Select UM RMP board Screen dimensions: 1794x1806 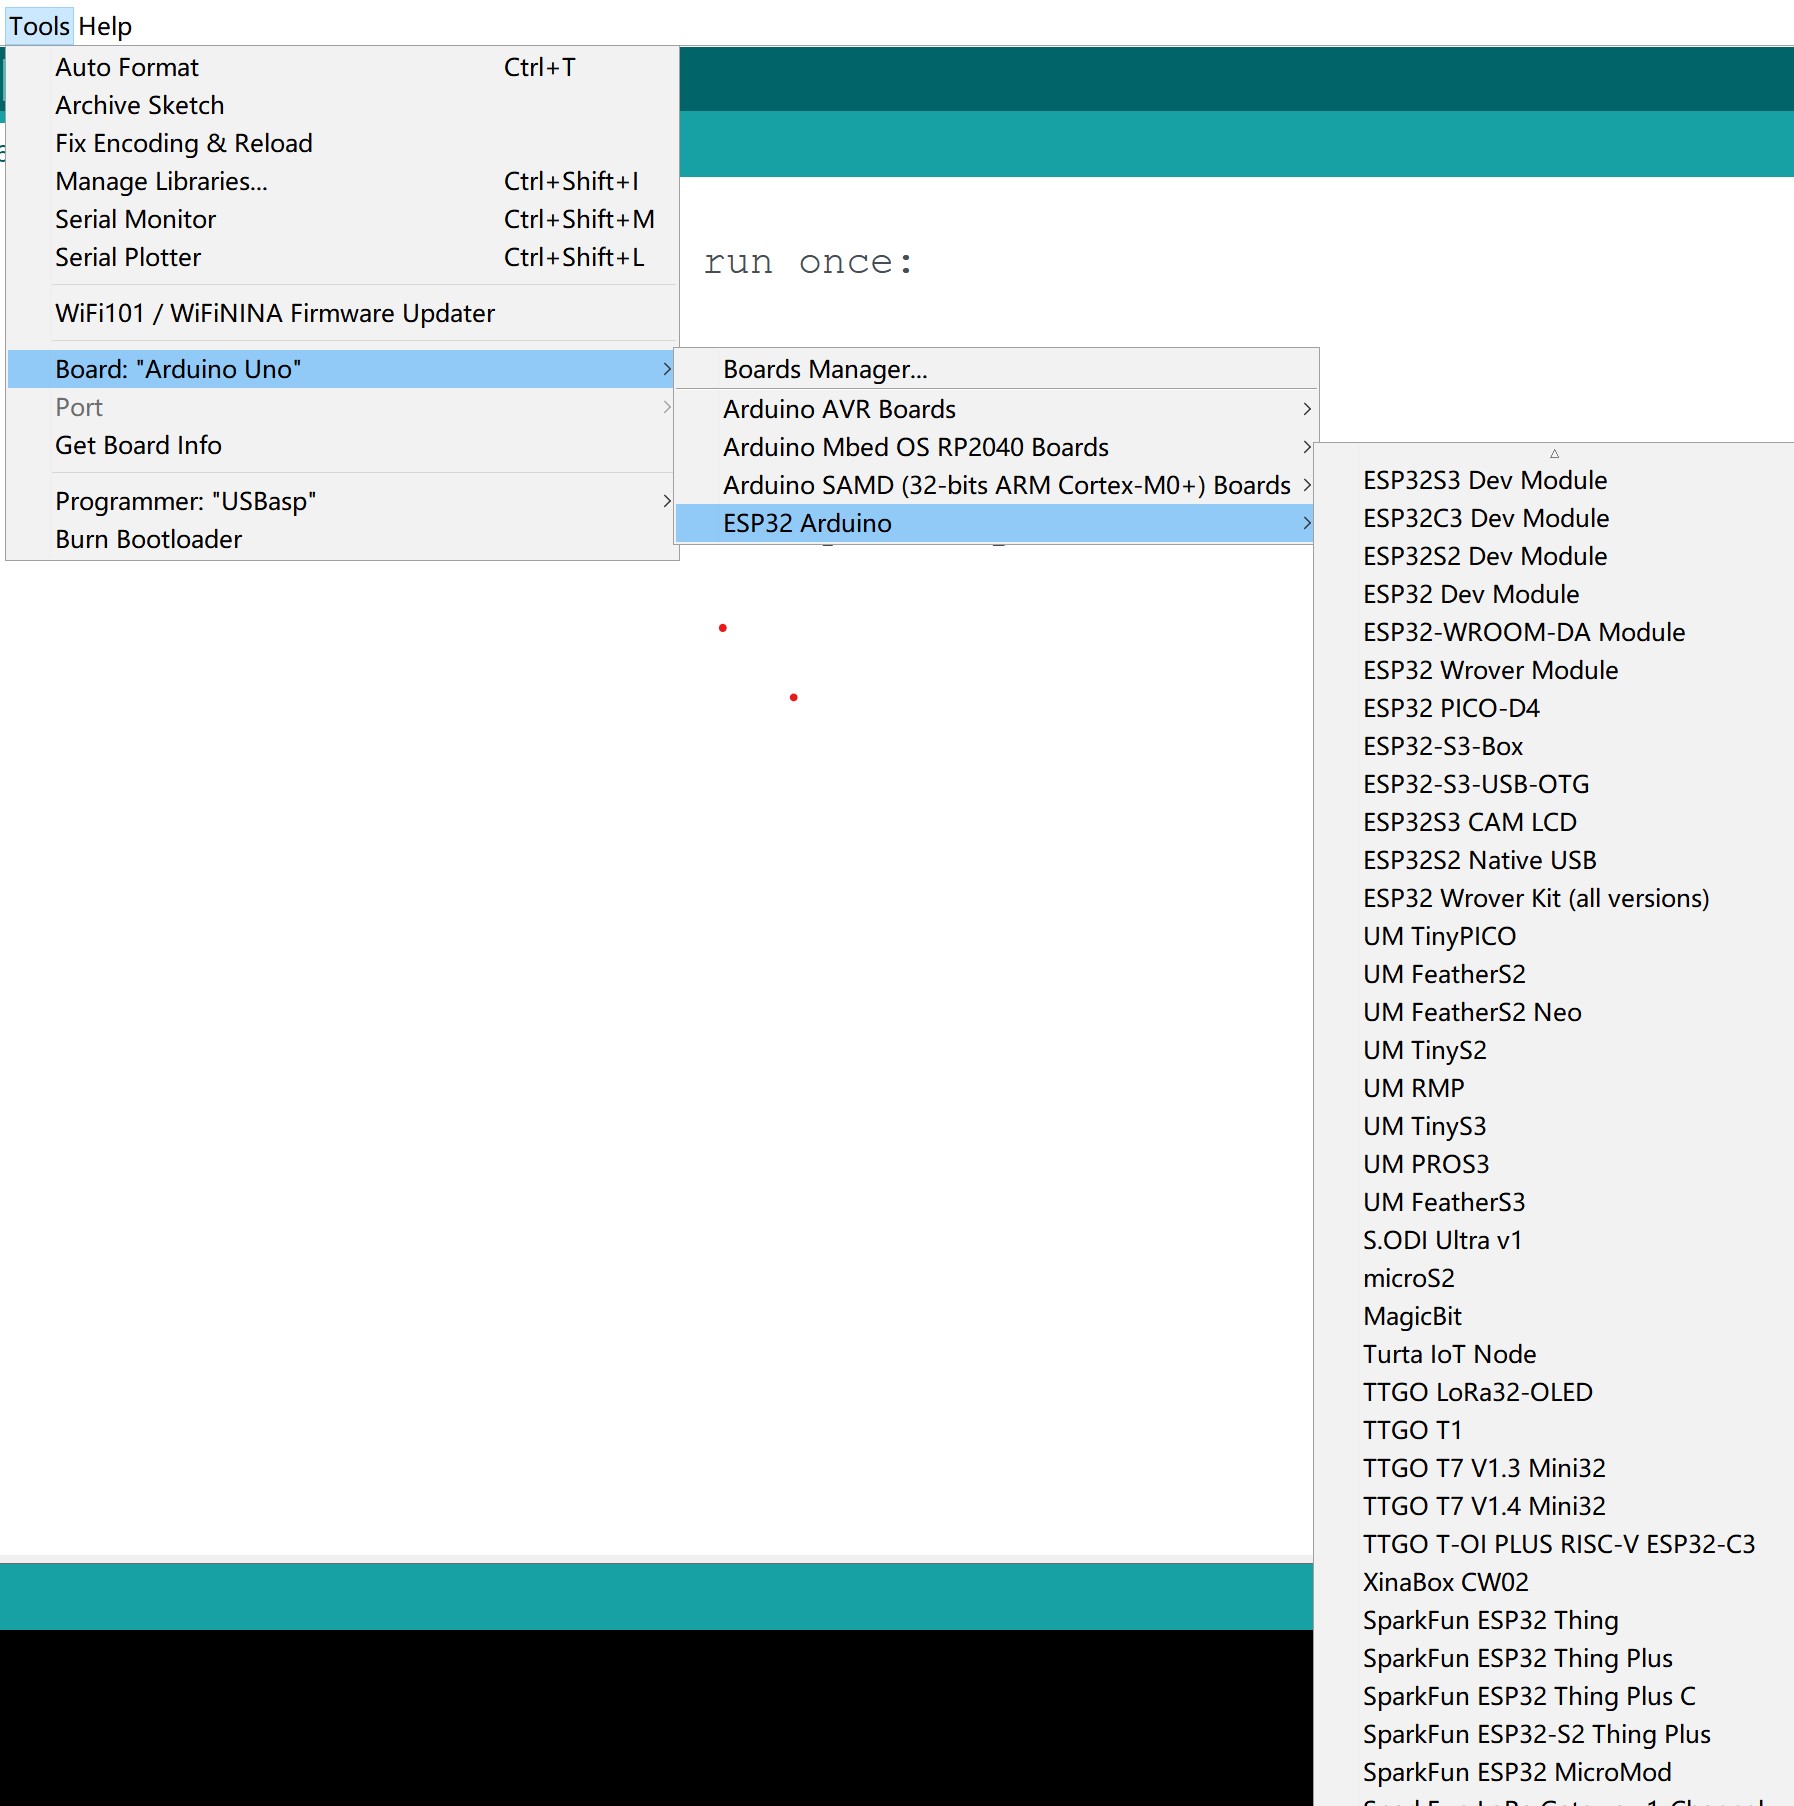click(x=1554, y=1088)
